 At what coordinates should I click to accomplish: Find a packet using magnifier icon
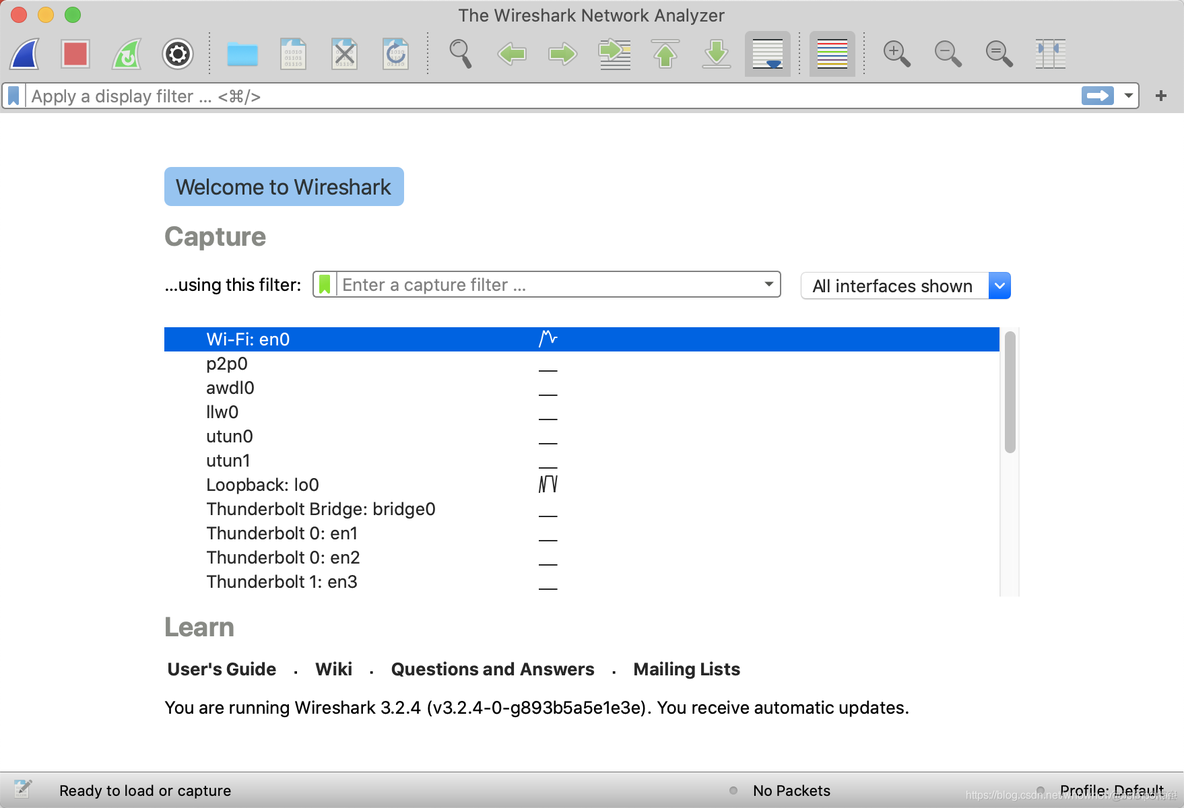[461, 54]
